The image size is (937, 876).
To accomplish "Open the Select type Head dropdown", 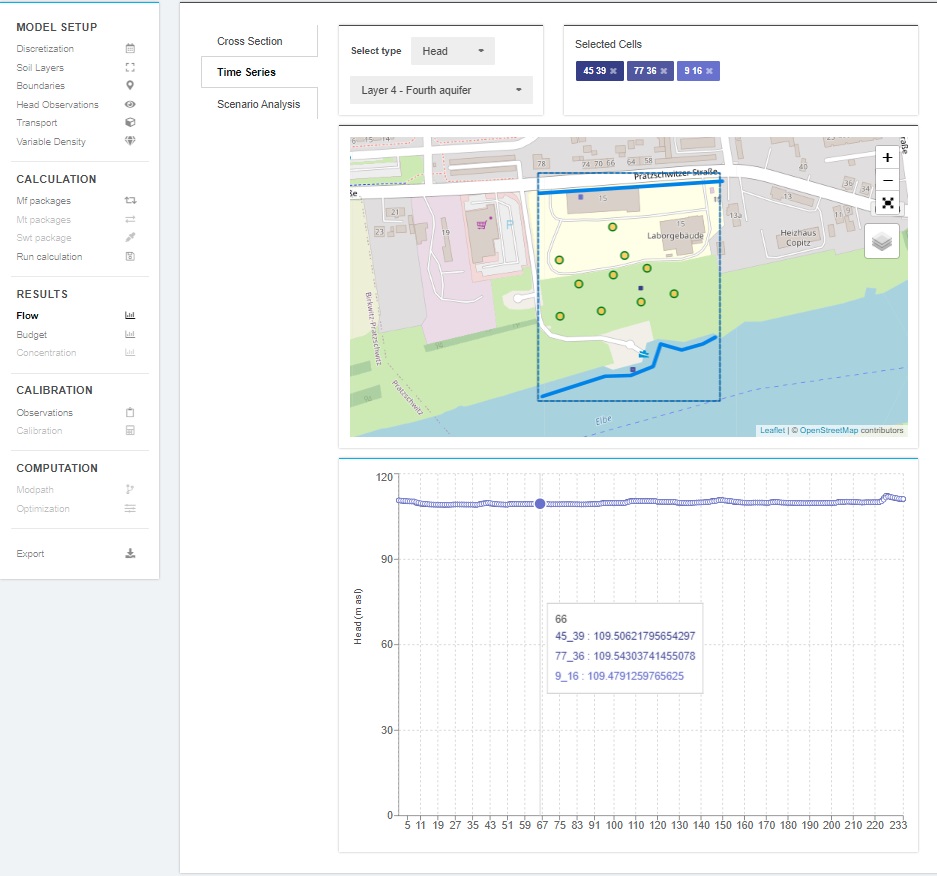I will 453,50.
